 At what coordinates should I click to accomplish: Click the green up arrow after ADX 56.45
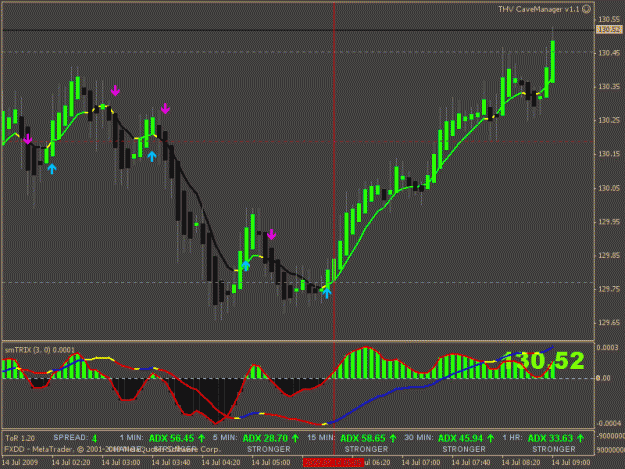click(202, 438)
